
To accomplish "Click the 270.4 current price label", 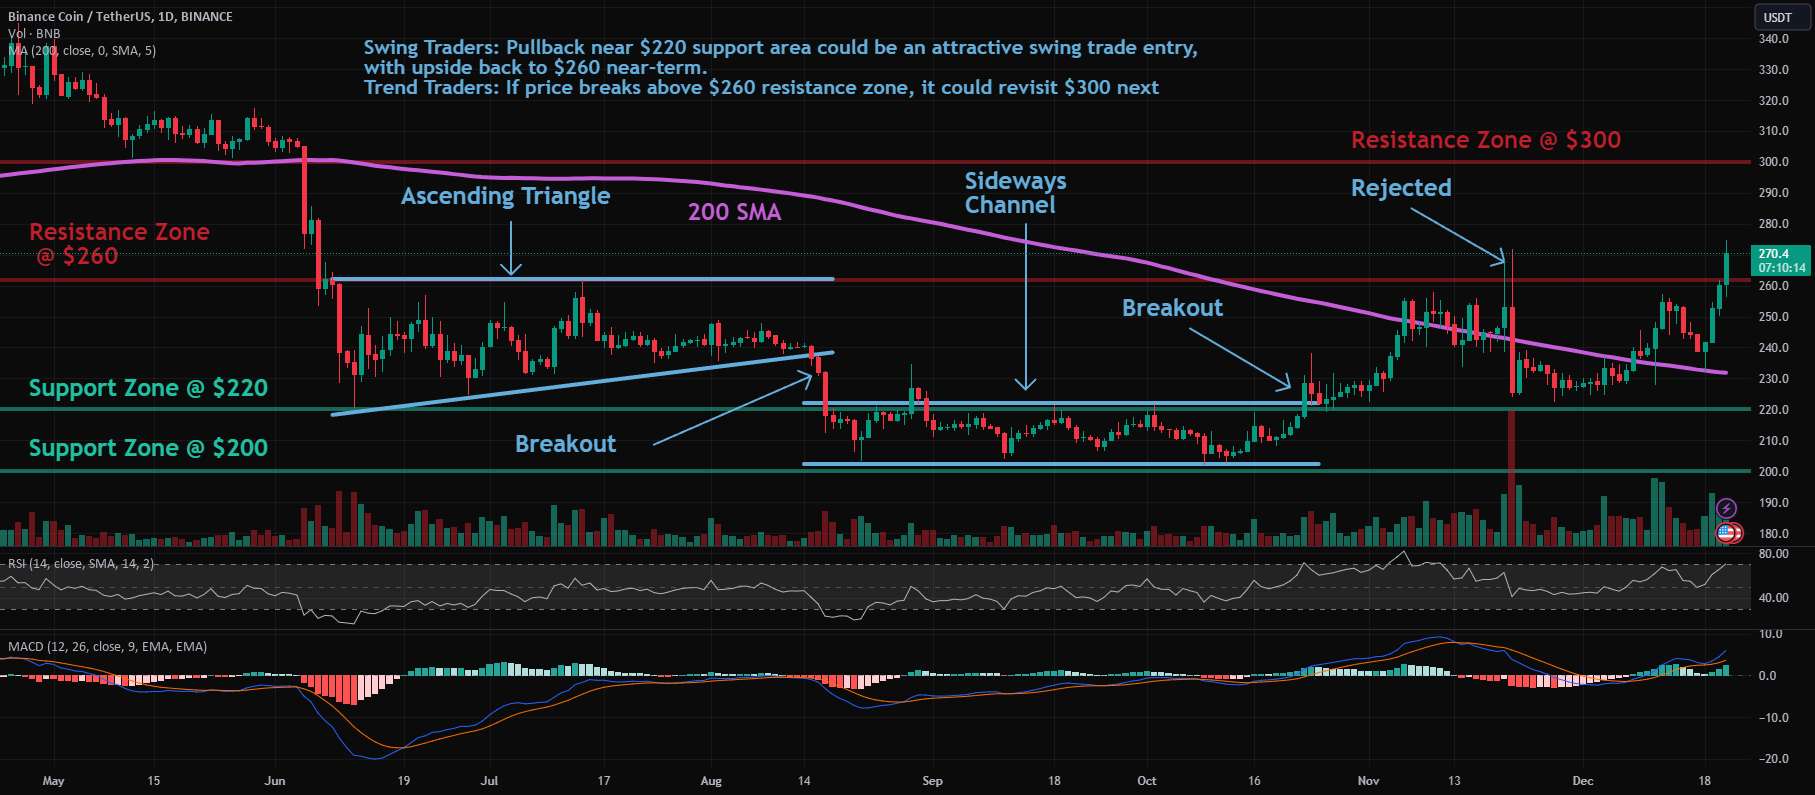I will pos(1782,260).
